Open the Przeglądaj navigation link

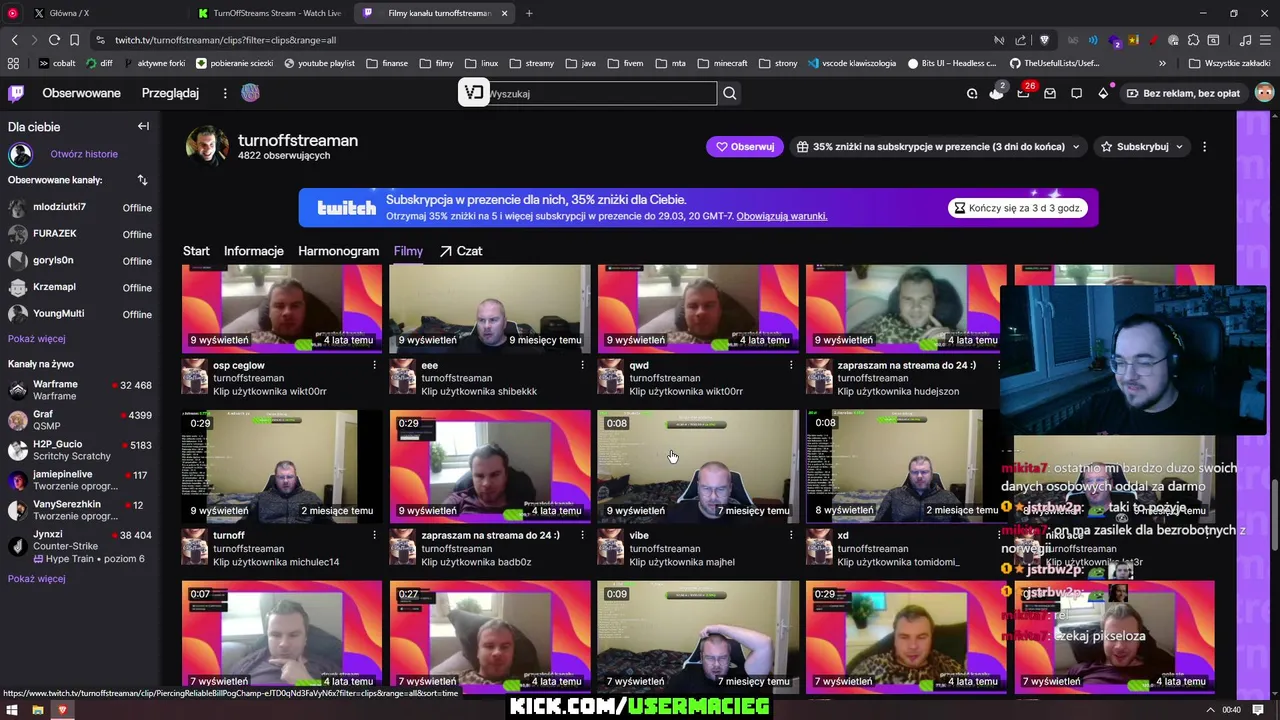[170, 93]
